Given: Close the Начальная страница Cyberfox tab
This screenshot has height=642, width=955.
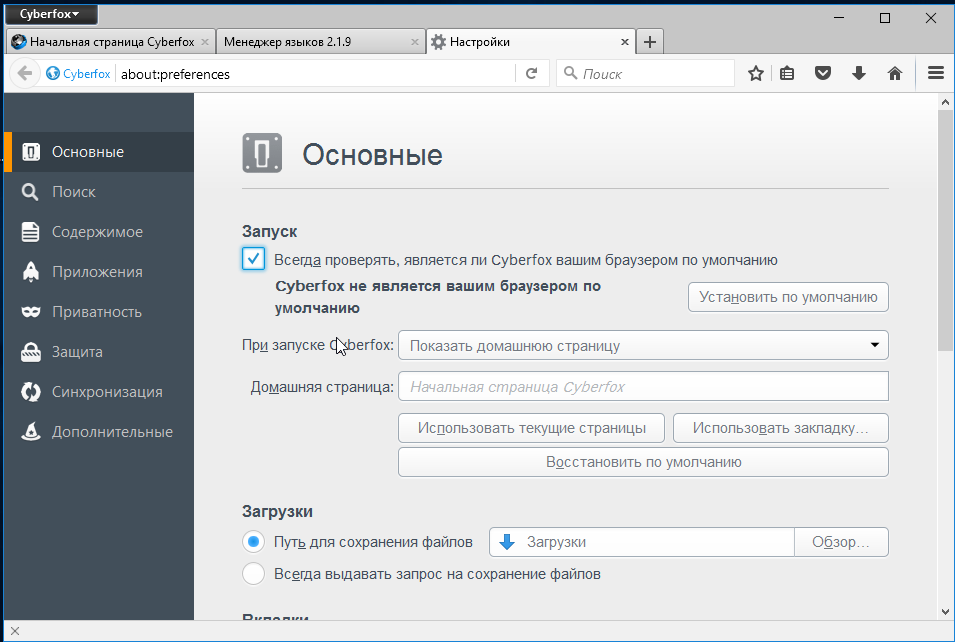Looking at the screenshot, I should click(x=205, y=42).
